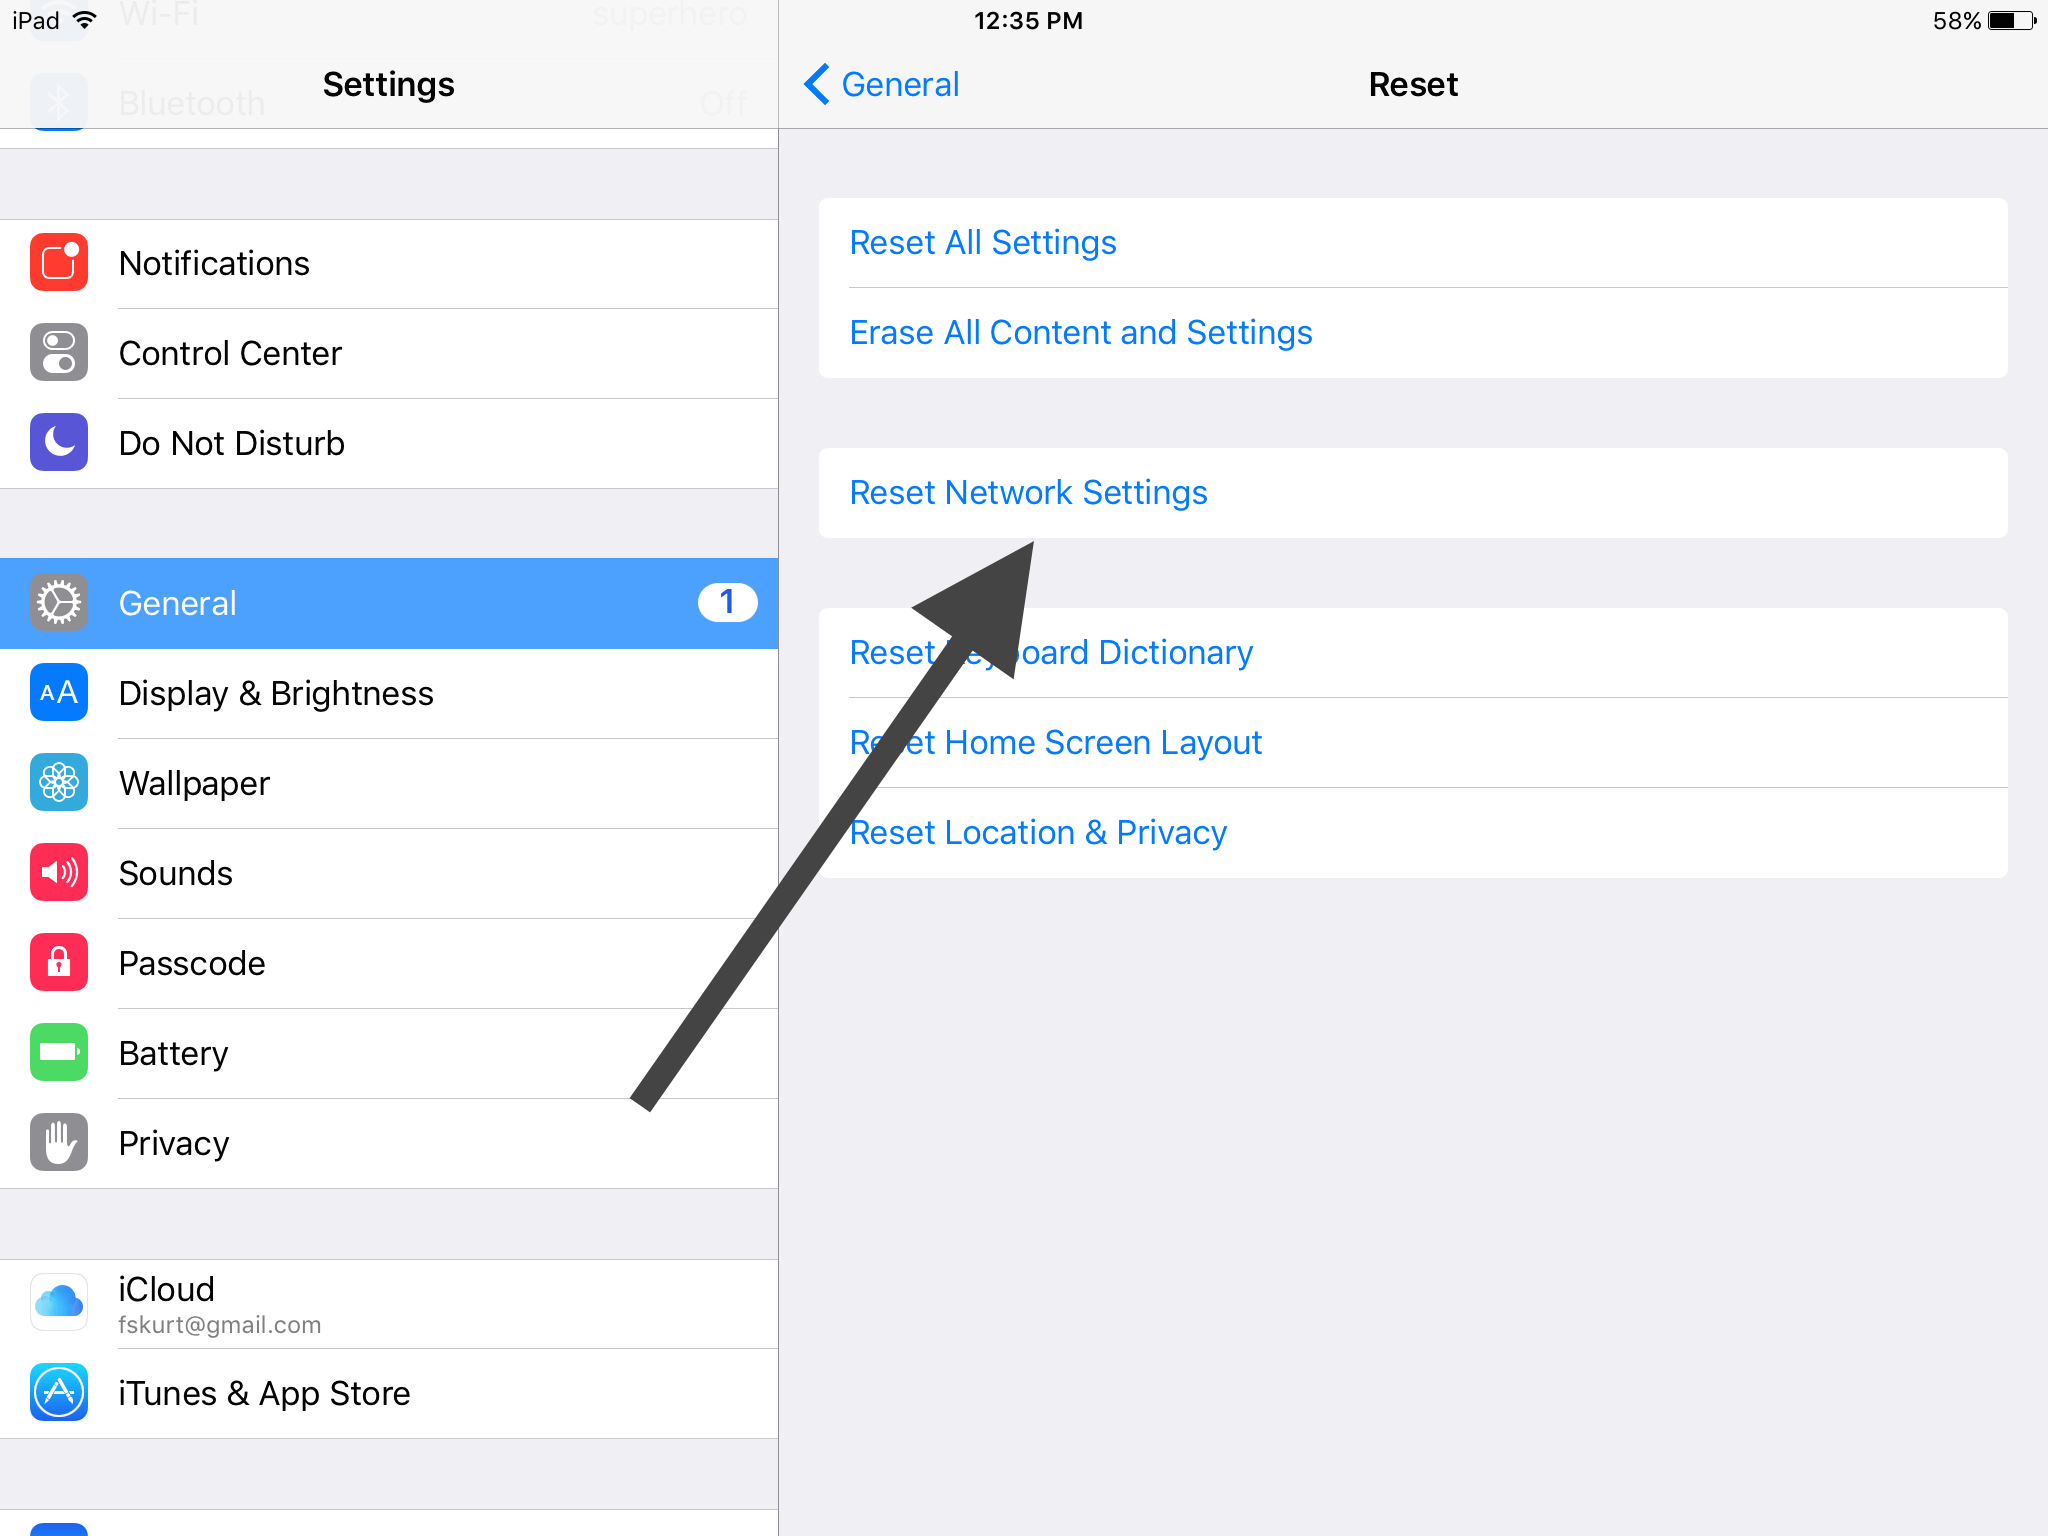
Task: Click Reset Home Screen Layout option
Action: pos(1055,741)
